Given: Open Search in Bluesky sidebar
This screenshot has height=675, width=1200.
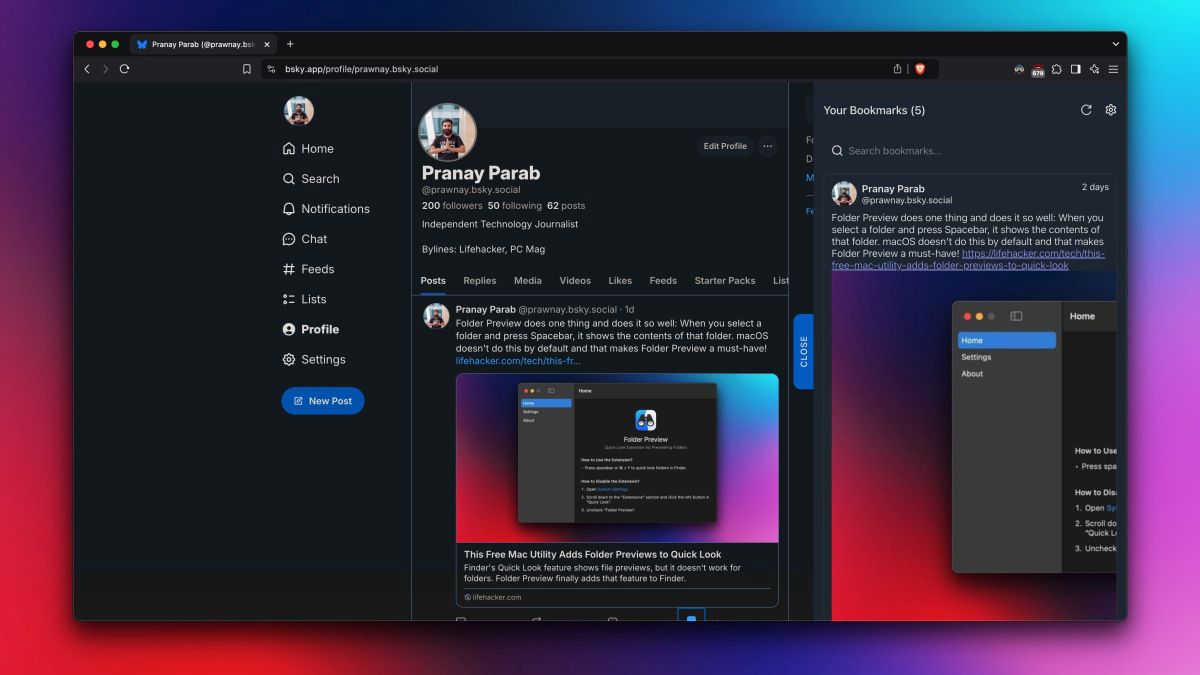Looking at the screenshot, I should tap(311, 179).
